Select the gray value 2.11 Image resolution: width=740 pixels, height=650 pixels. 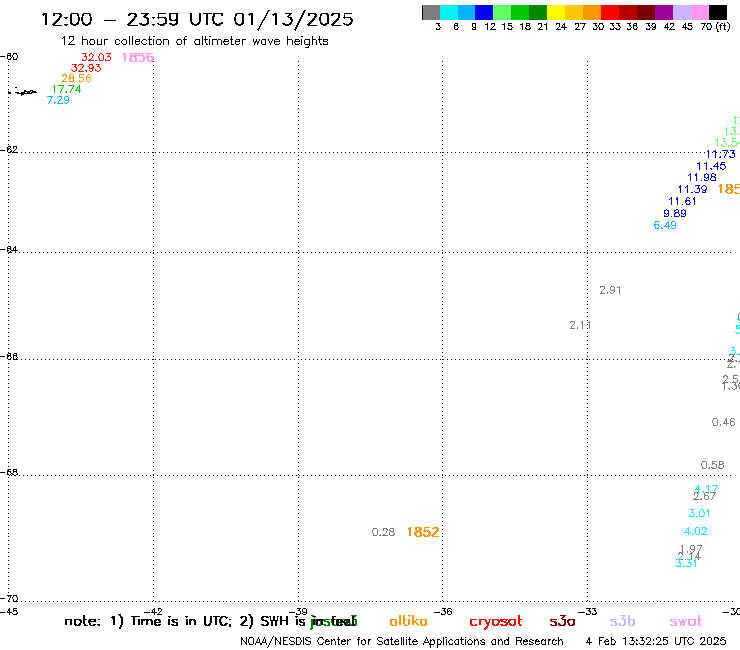pyautogui.click(x=580, y=325)
